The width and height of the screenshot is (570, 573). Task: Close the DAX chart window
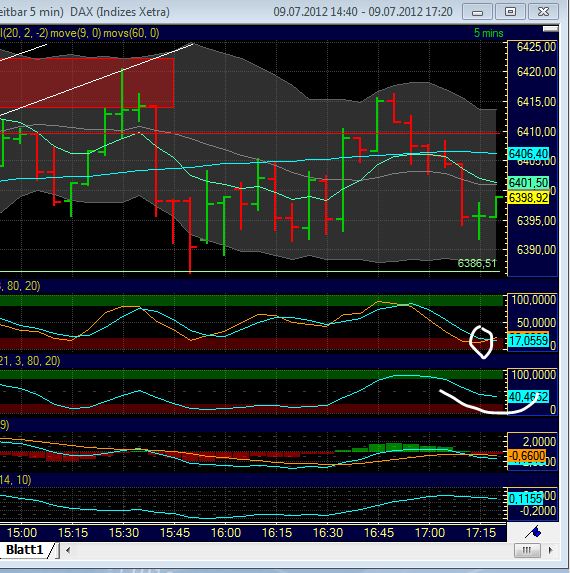pos(544,12)
